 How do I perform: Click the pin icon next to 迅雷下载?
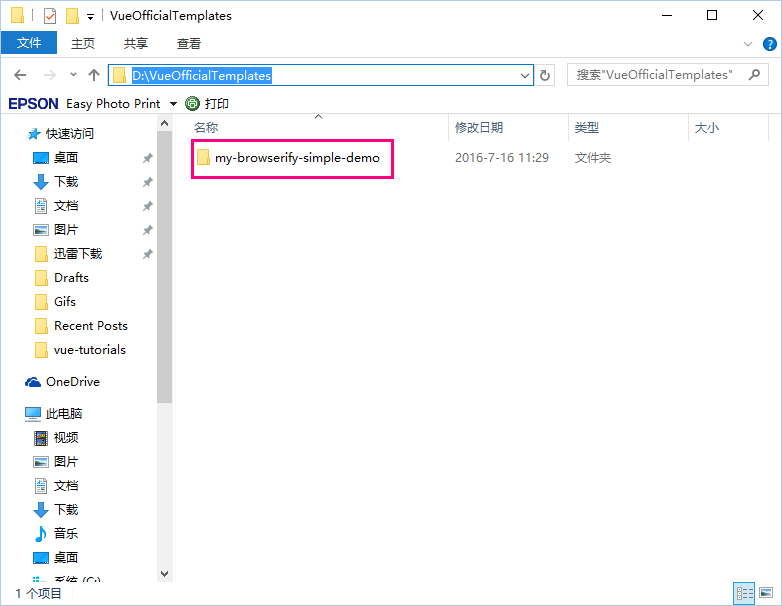147,254
